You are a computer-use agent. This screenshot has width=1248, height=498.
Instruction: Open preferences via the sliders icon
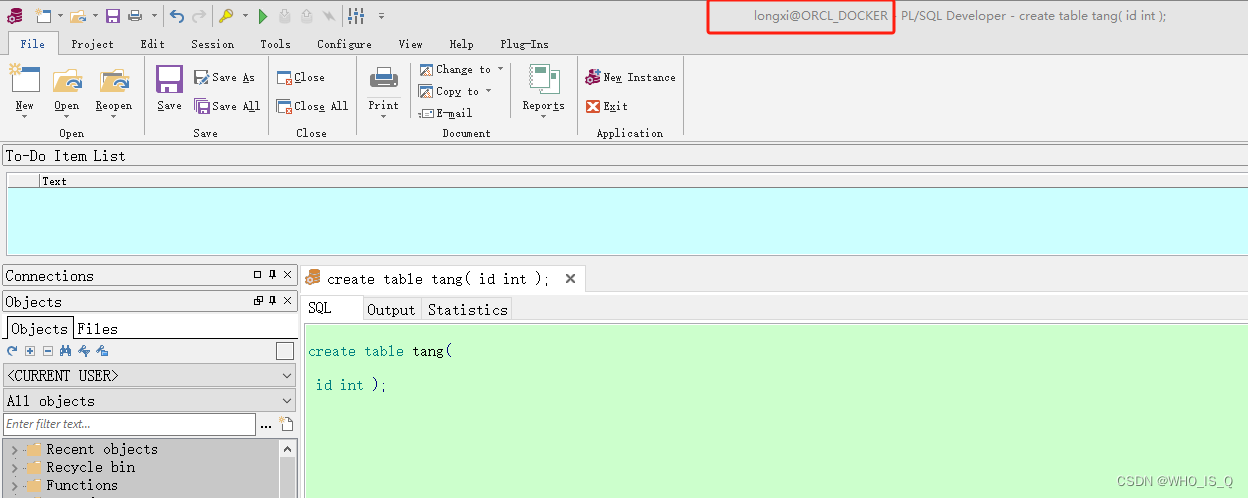[356, 16]
